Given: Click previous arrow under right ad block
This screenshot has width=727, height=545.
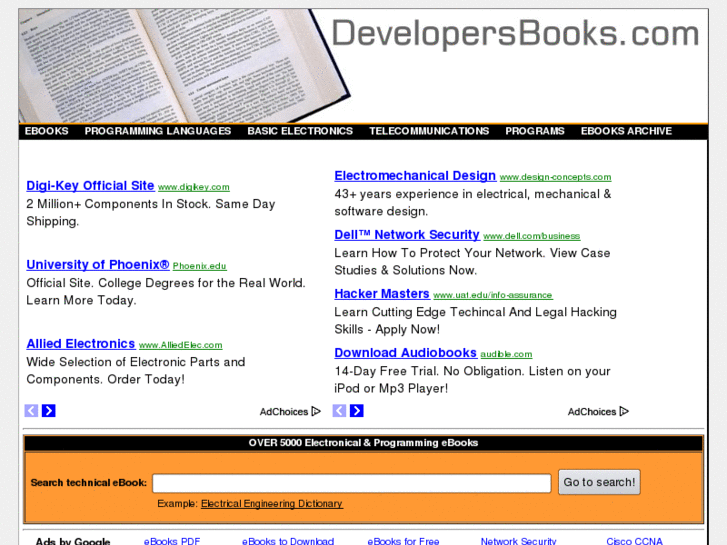Looking at the screenshot, I should click(339, 410).
